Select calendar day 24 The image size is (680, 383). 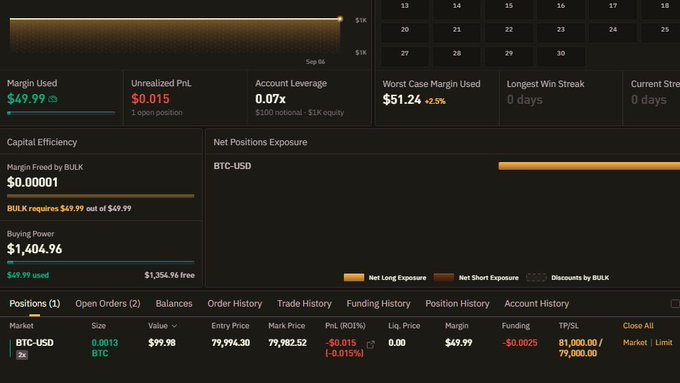613,32
